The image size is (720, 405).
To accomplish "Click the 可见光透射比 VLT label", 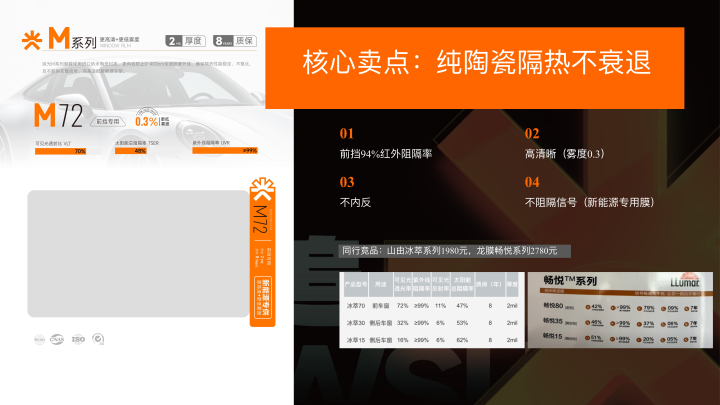I will 53,144.
